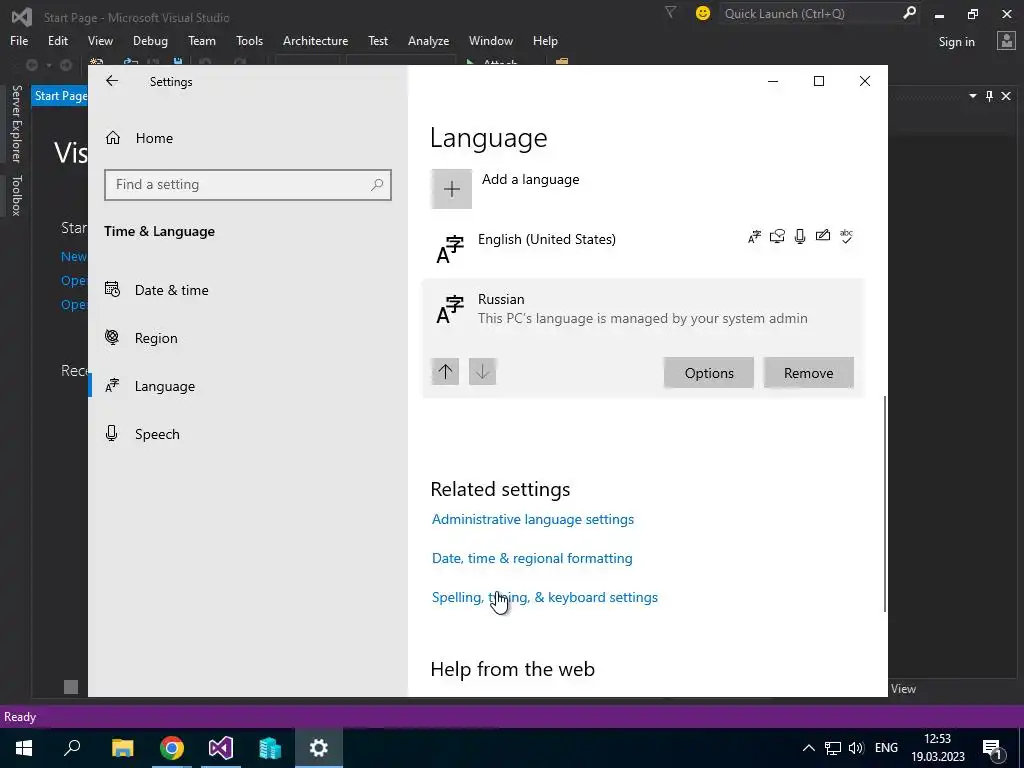Open the Visual Studio panel window position dropdown
The image size is (1024, 768).
pyautogui.click(x=973, y=96)
